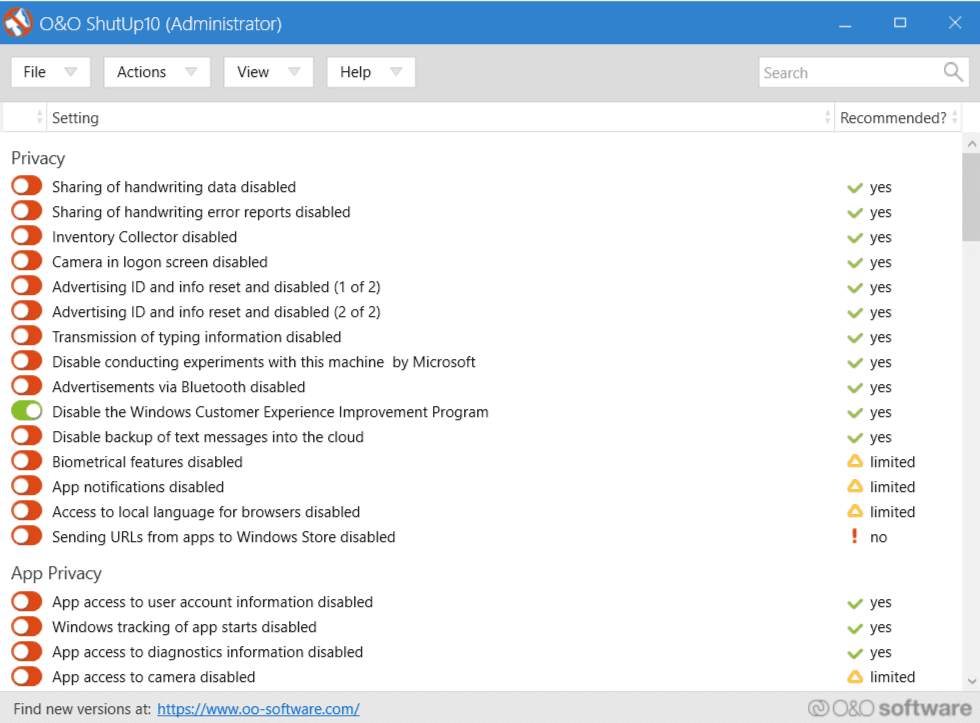The height and width of the screenshot is (723, 980).
Task: Select 'Disable backup of text messages into the cloud' text
Action: (x=208, y=437)
